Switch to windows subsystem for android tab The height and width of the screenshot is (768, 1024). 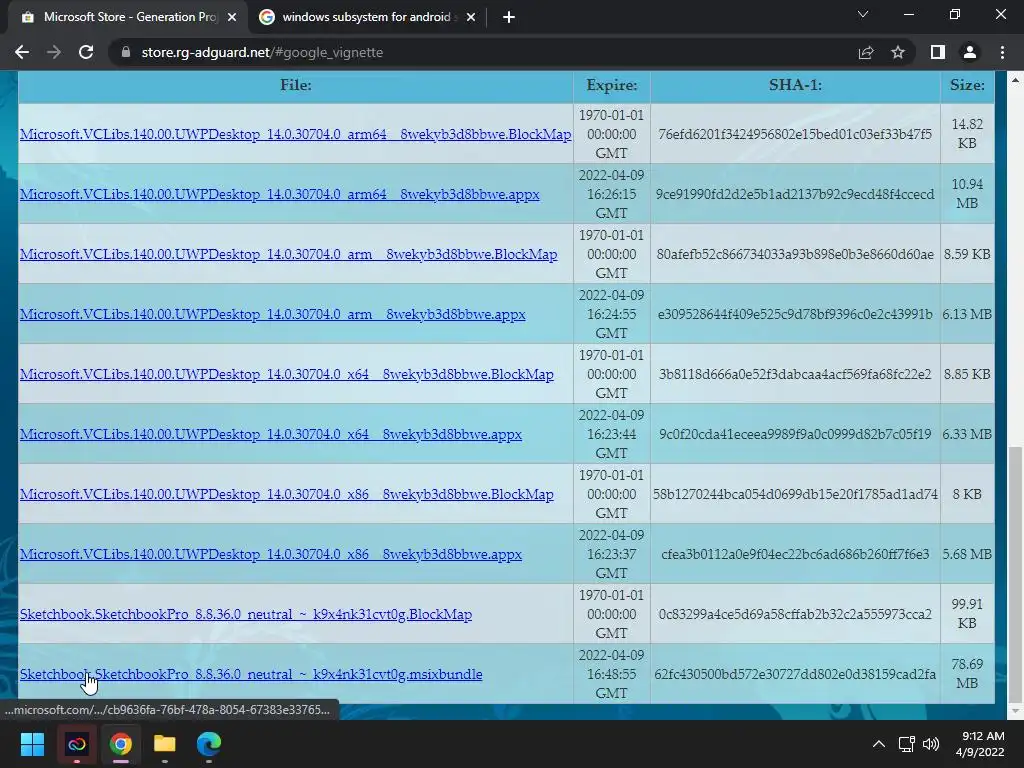[367, 17]
